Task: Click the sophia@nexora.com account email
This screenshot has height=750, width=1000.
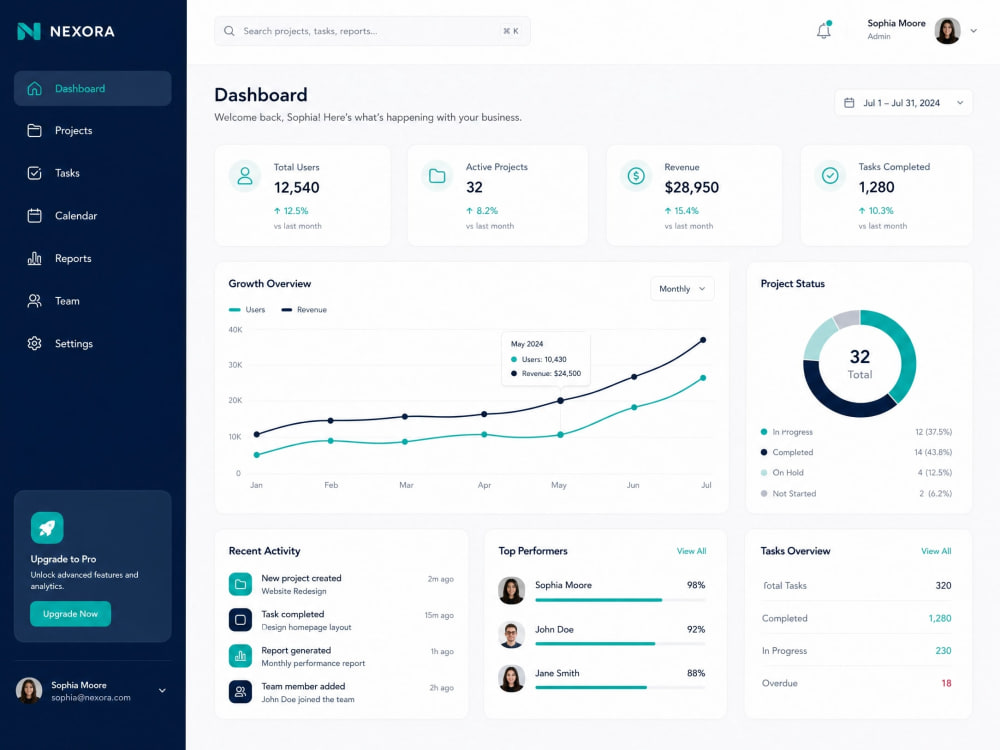Action: tap(91, 698)
